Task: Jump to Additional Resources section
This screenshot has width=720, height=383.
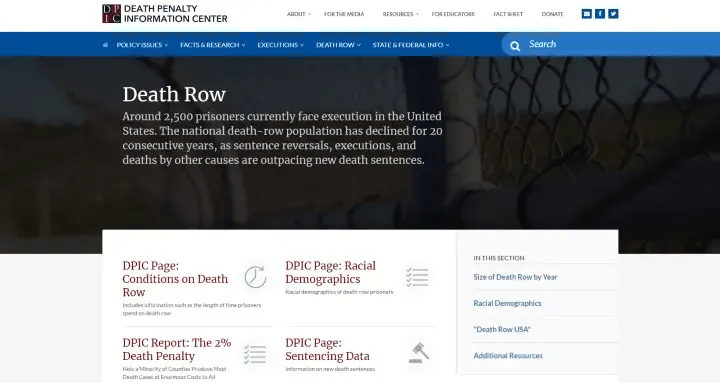Action: coord(508,355)
